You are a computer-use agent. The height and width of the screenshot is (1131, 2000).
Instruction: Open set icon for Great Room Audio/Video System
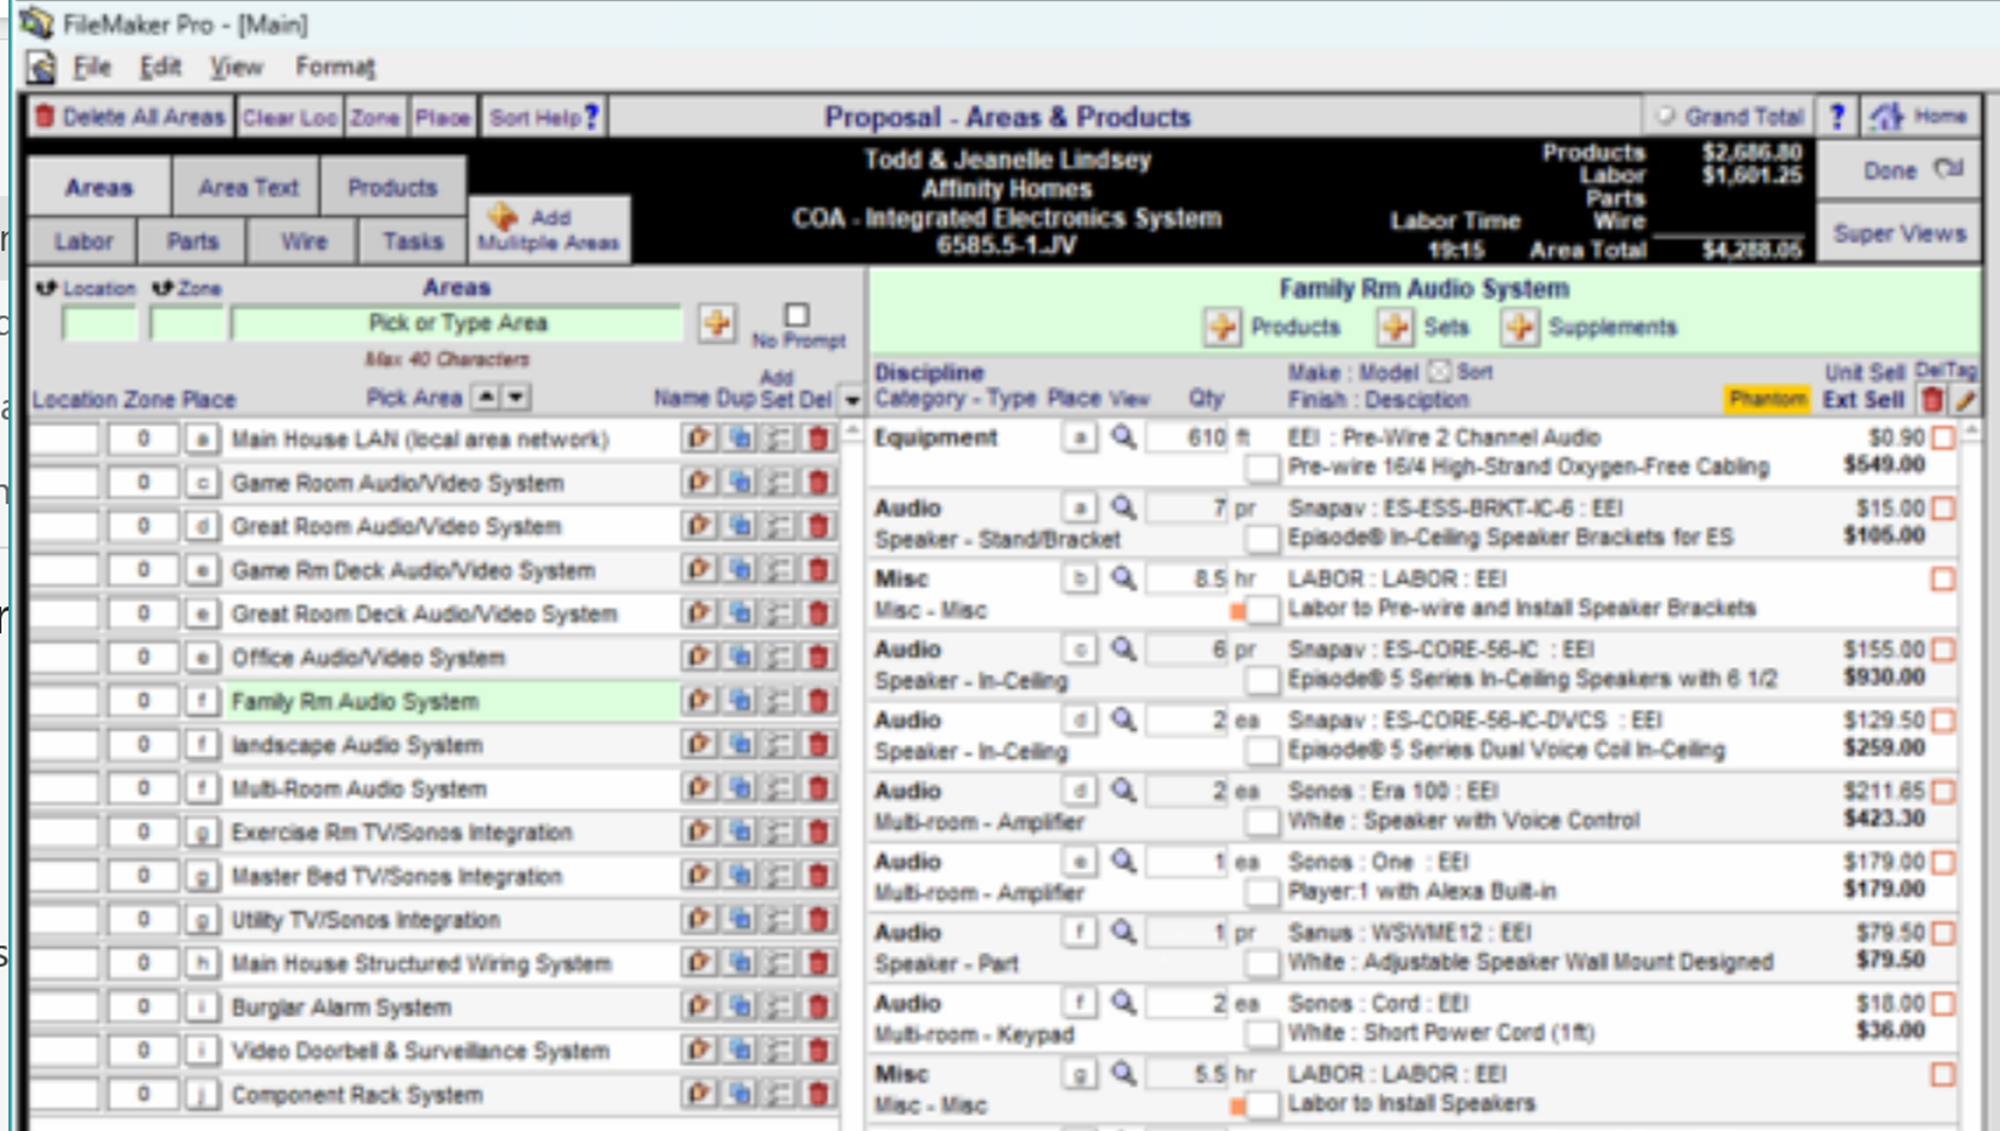pyautogui.click(x=780, y=526)
